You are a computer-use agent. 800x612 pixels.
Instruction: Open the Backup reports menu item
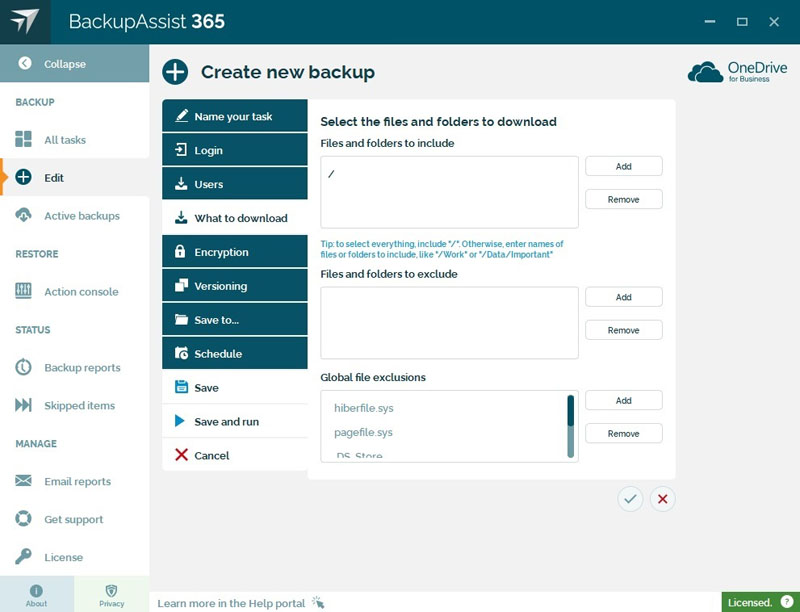tap(74, 367)
